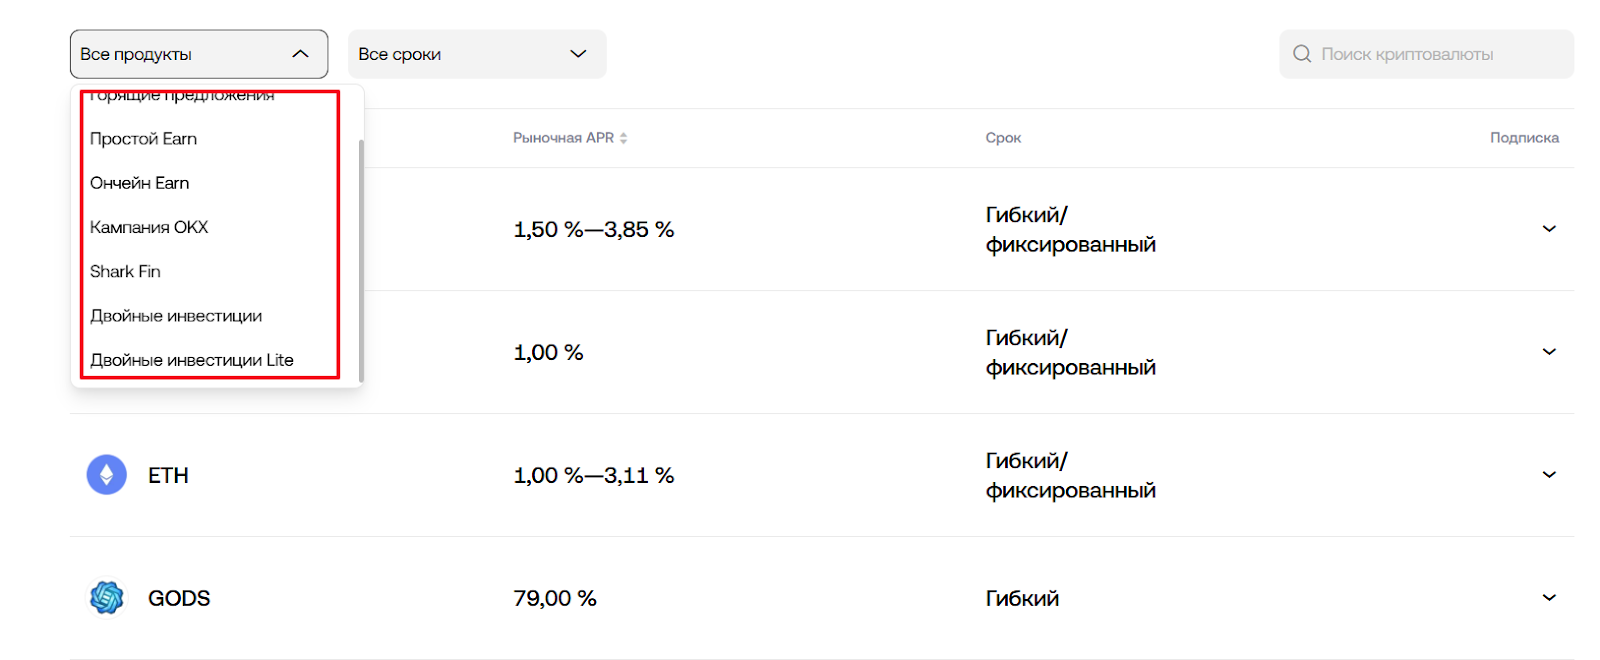Choose Кампания OKX option
The width and height of the screenshot is (1600, 660).
pyautogui.click(x=149, y=227)
